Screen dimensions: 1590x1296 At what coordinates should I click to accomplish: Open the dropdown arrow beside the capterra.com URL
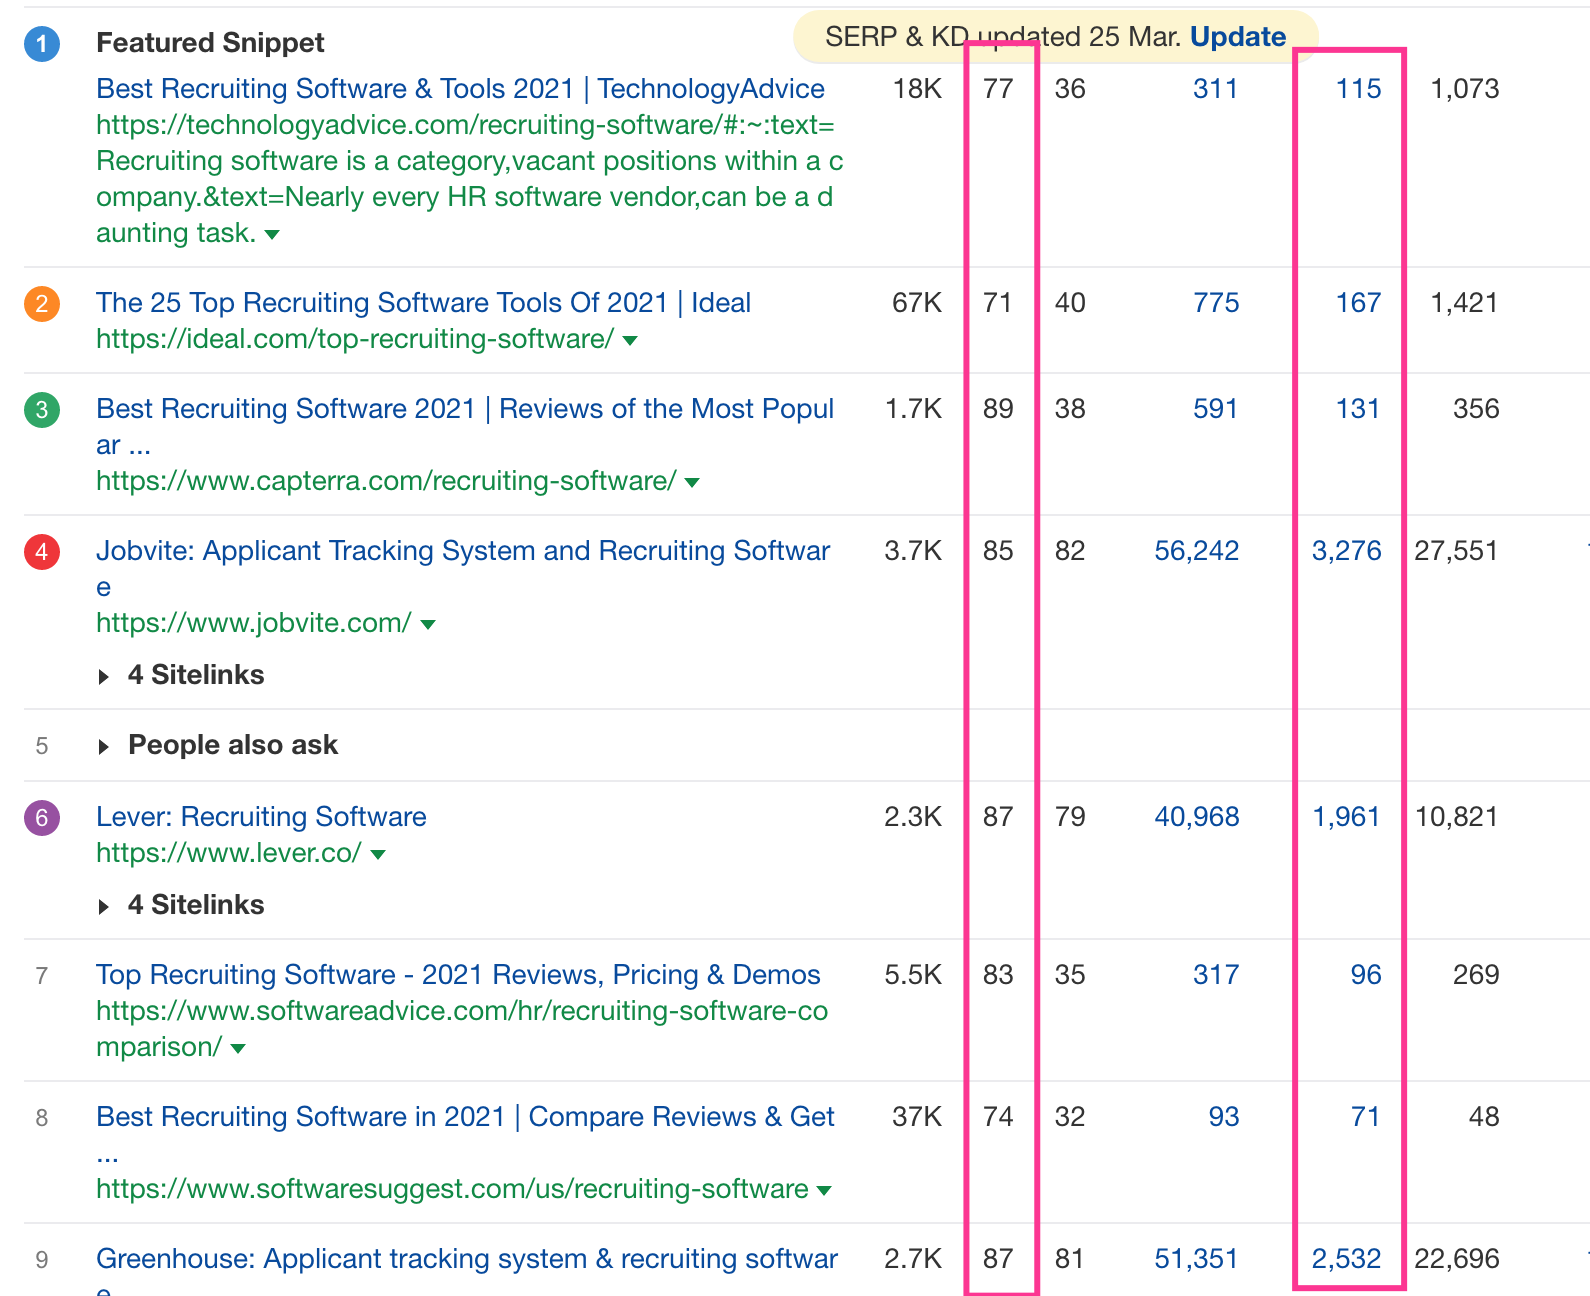pos(692,483)
